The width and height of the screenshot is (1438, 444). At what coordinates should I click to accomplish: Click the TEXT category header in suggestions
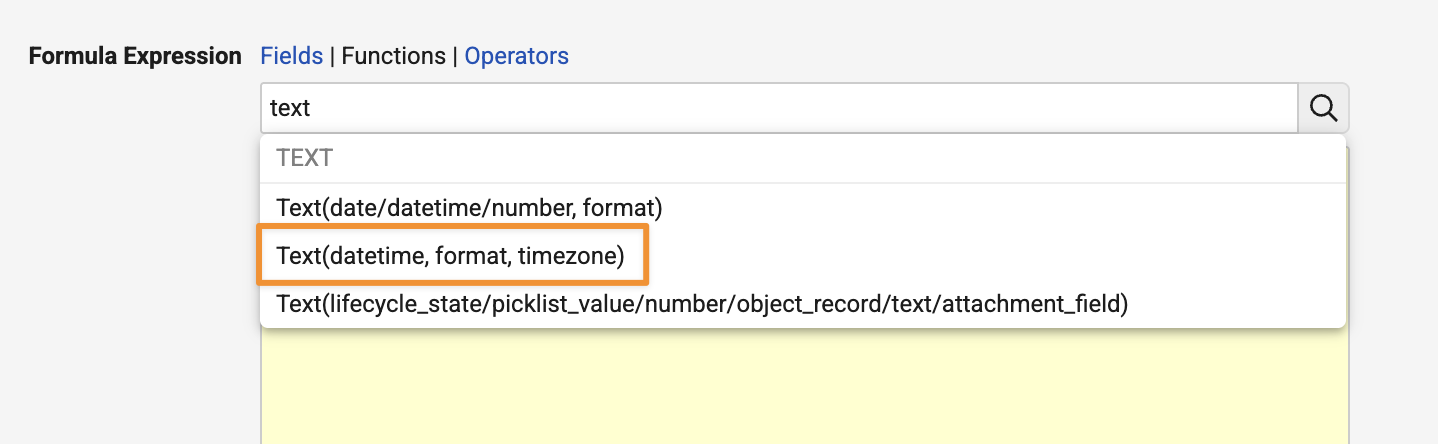click(x=304, y=158)
